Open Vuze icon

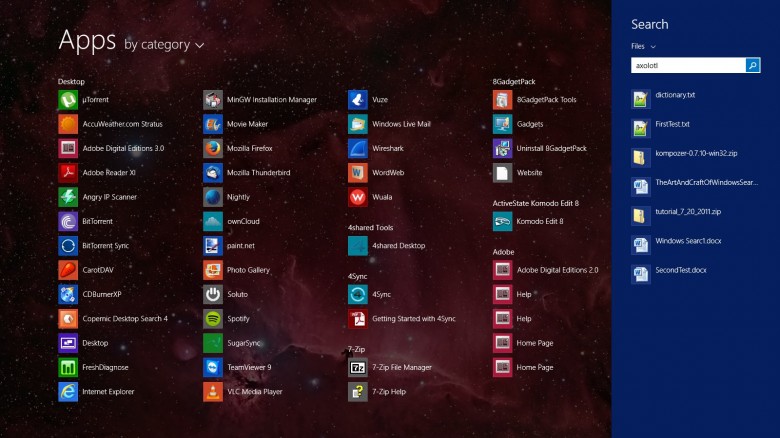coord(358,100)
